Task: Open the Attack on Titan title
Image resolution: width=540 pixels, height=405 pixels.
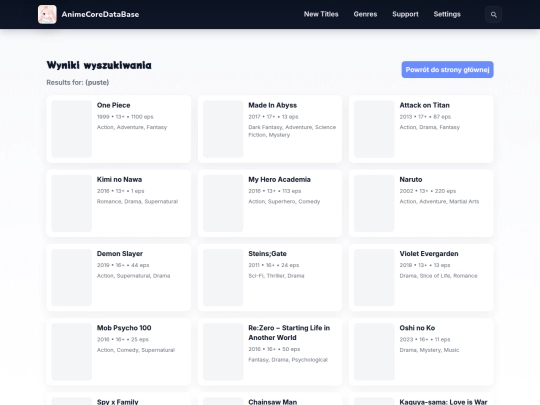Action: tap(424, 105)
